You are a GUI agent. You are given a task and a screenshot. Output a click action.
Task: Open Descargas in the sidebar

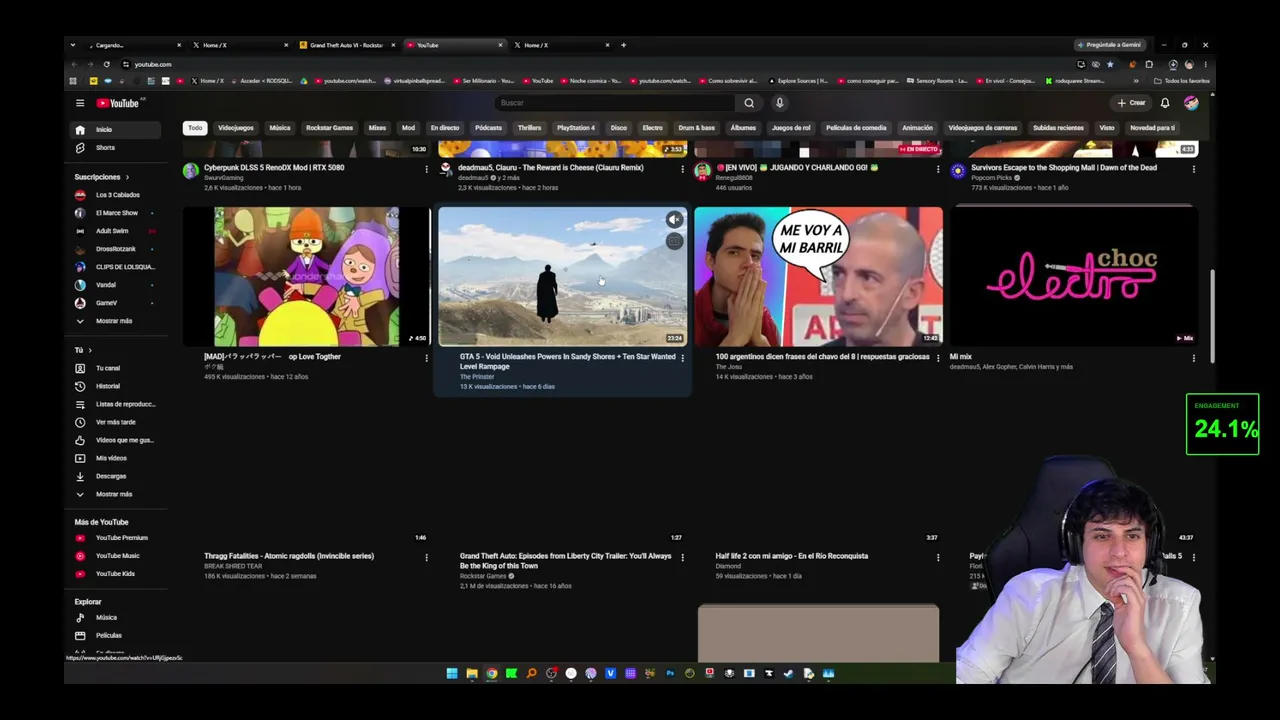pos(116,476)
